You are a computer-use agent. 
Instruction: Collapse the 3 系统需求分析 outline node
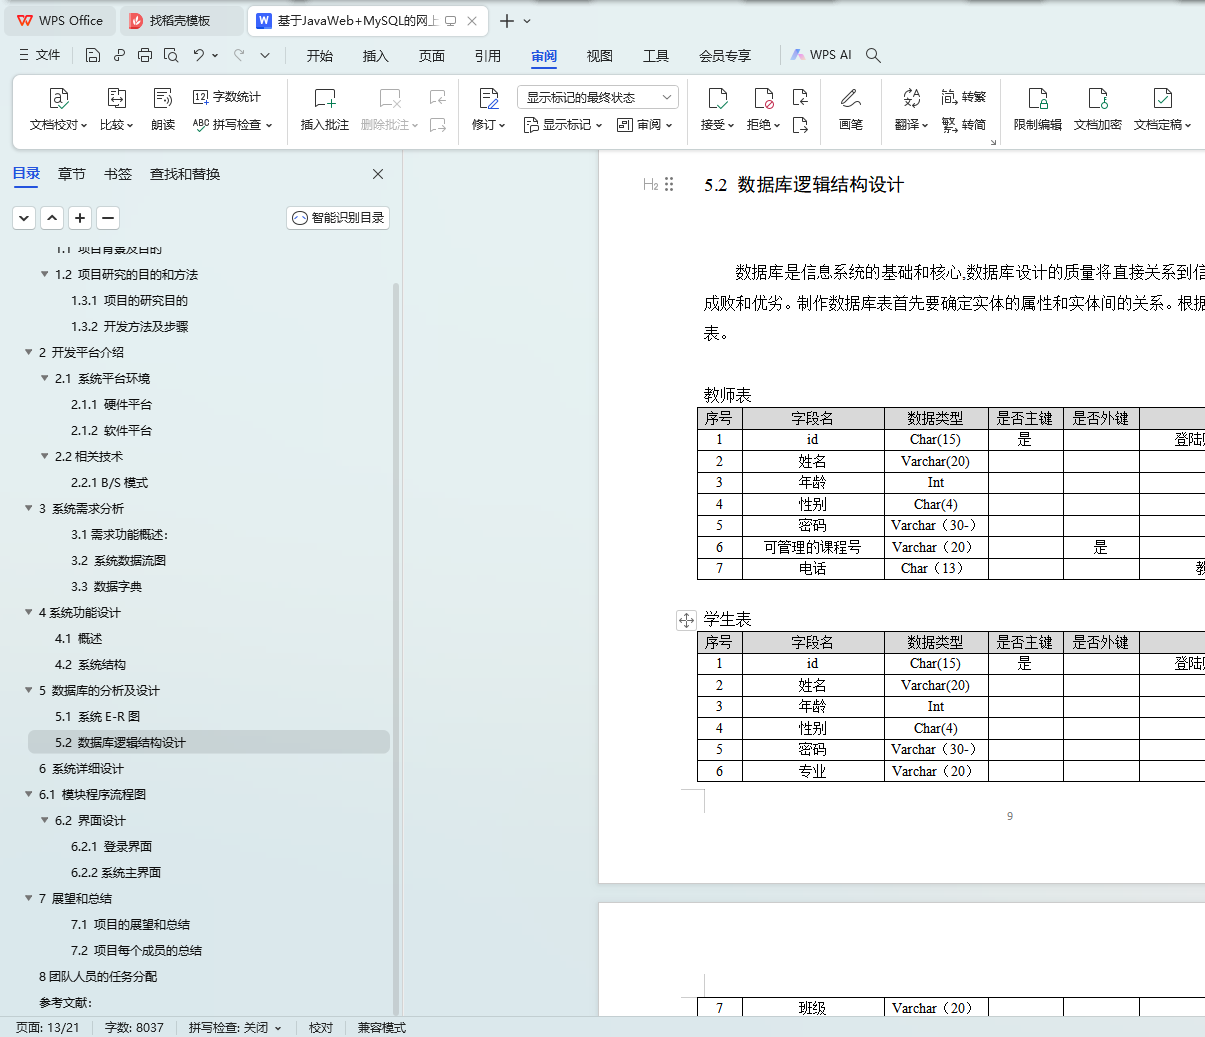(x=29, y=508)
